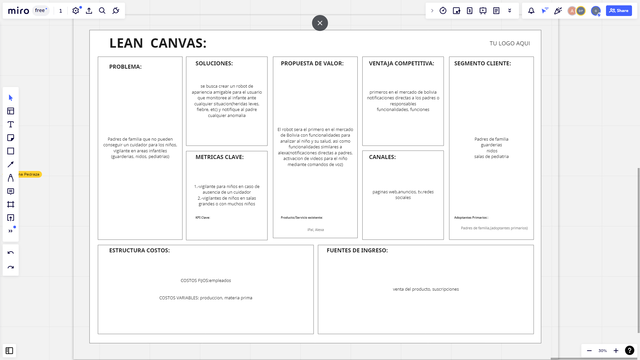The width and height of the screenshot is (640, 360).
Task: Zoom out with minus button
Action: [589, 351]
